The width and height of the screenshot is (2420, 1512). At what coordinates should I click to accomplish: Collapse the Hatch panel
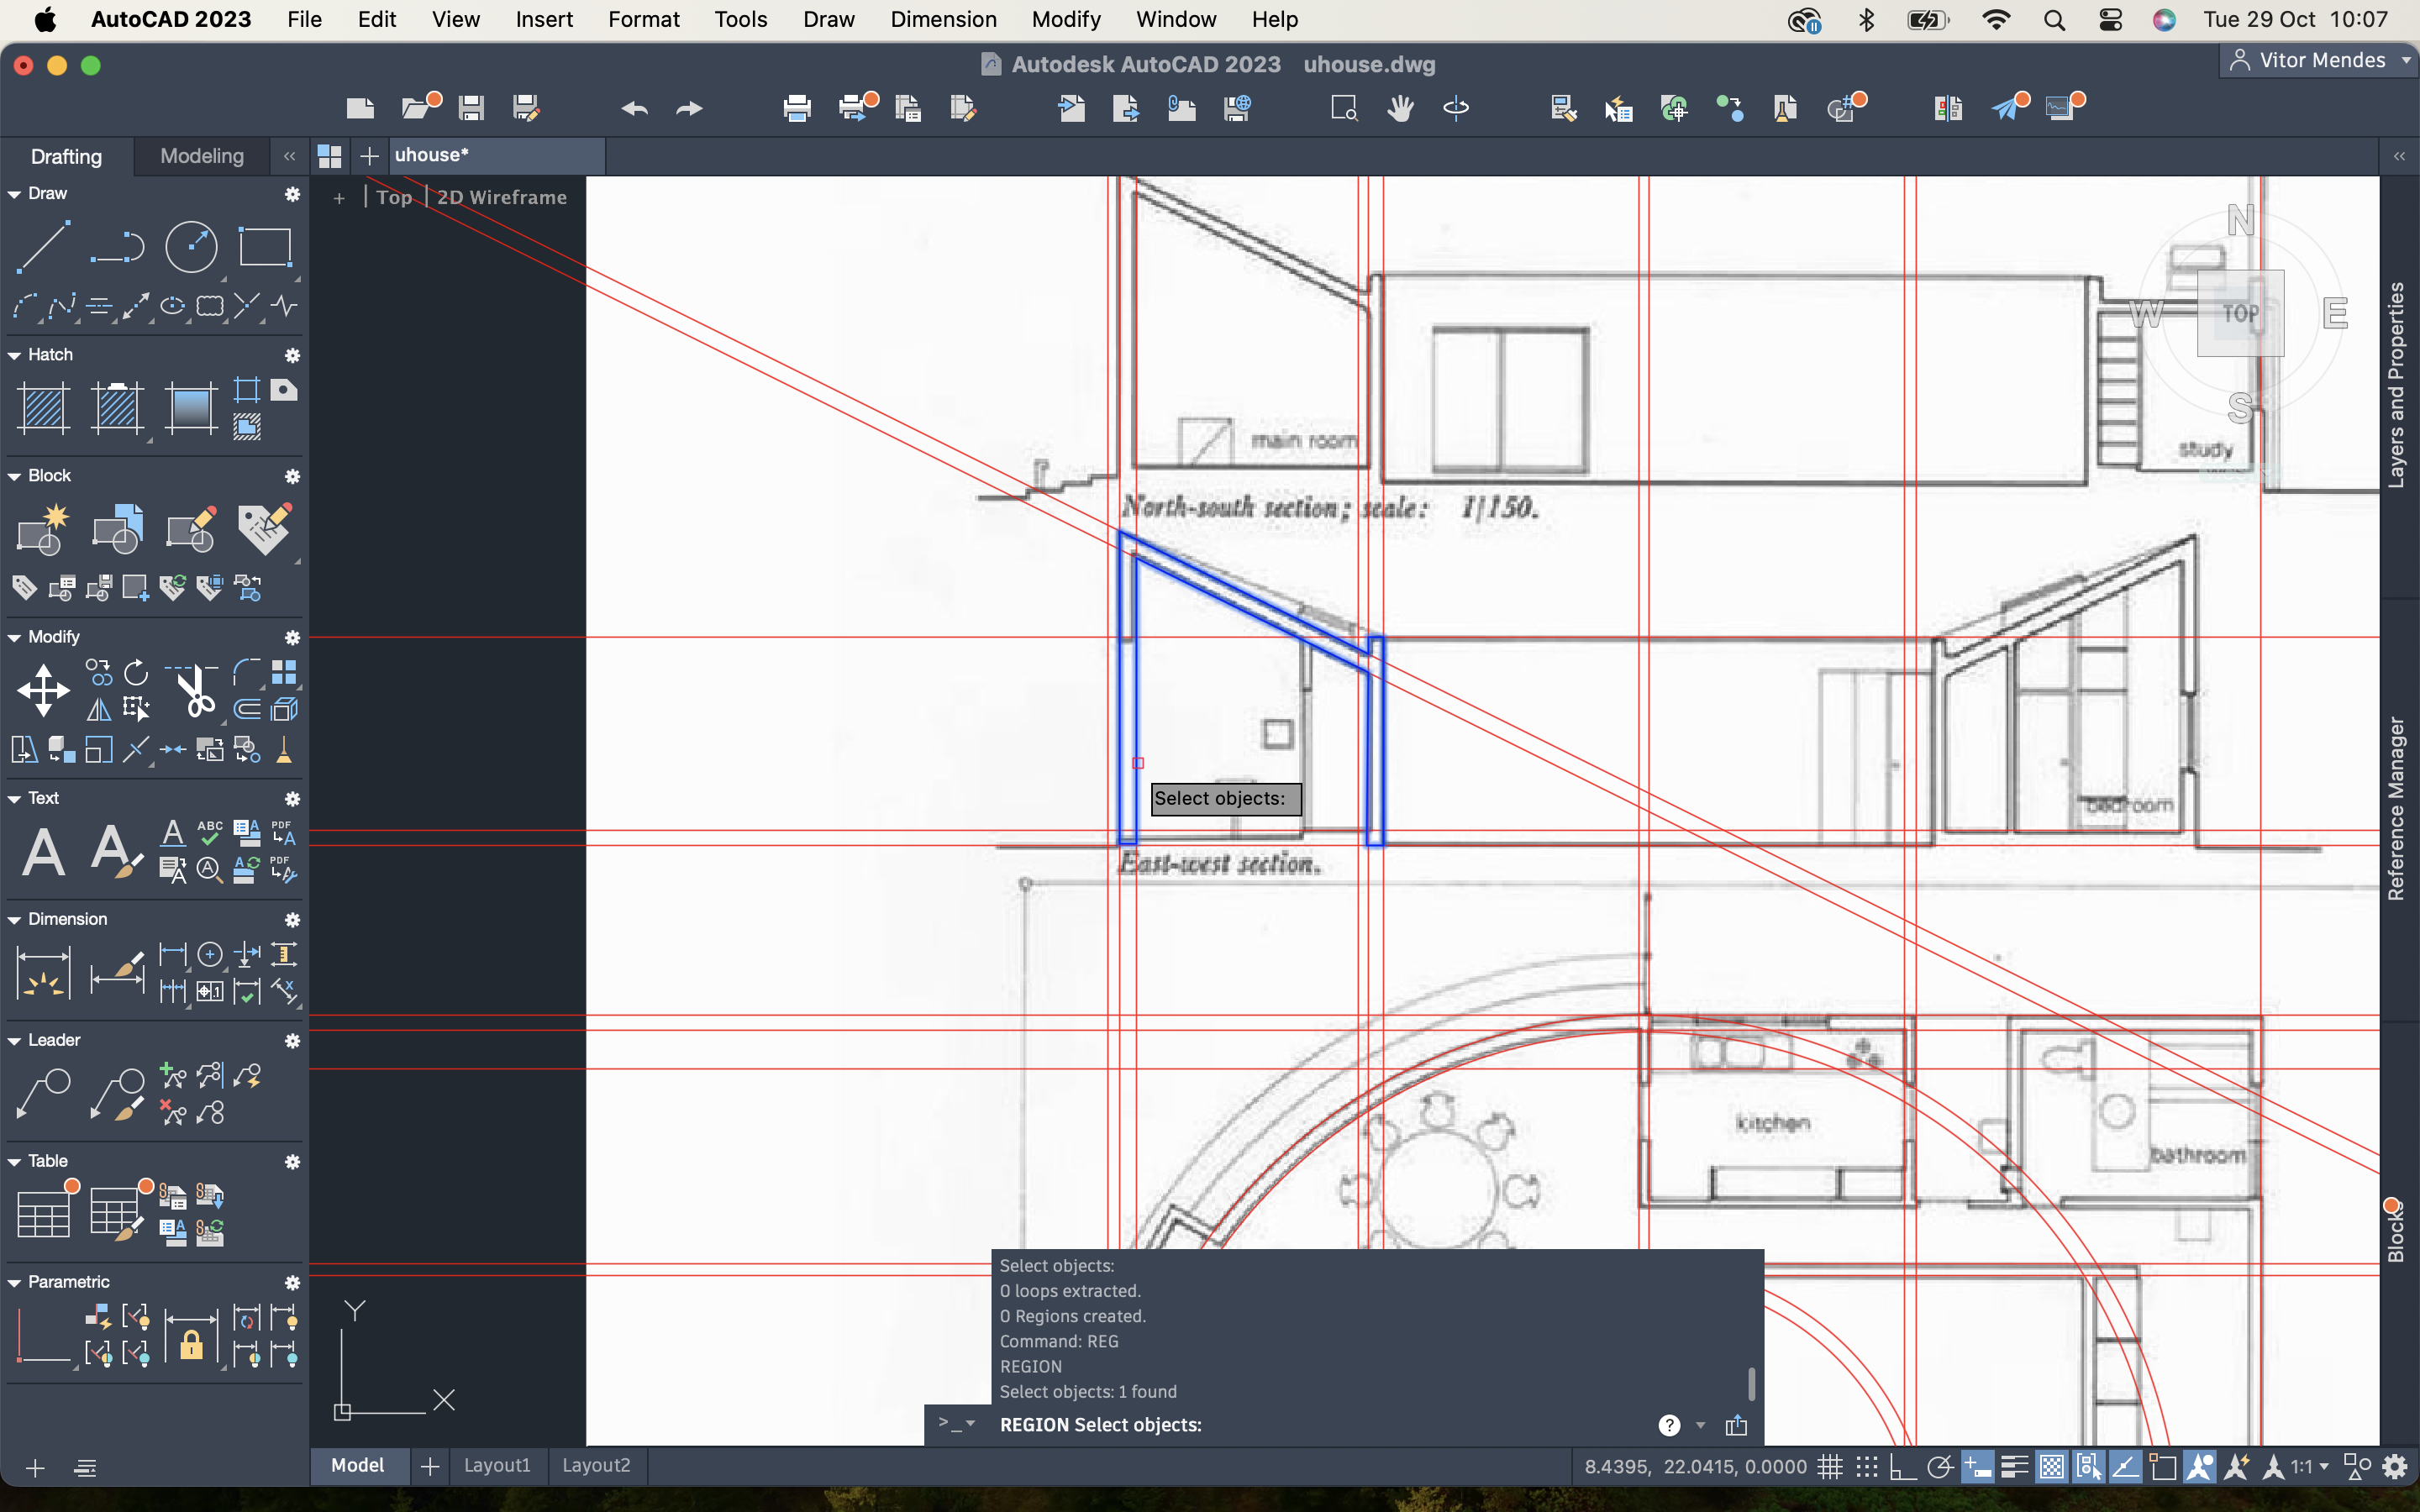tap(14, 355)
